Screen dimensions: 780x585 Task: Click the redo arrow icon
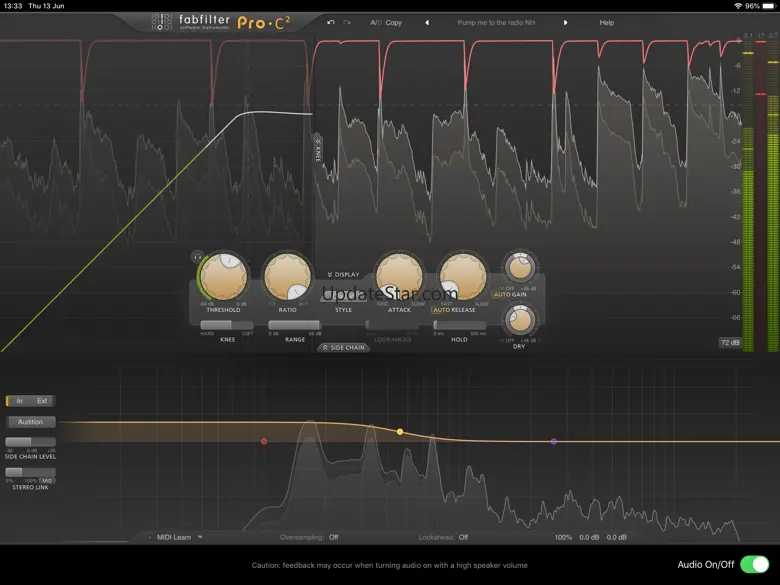[347, 22]
